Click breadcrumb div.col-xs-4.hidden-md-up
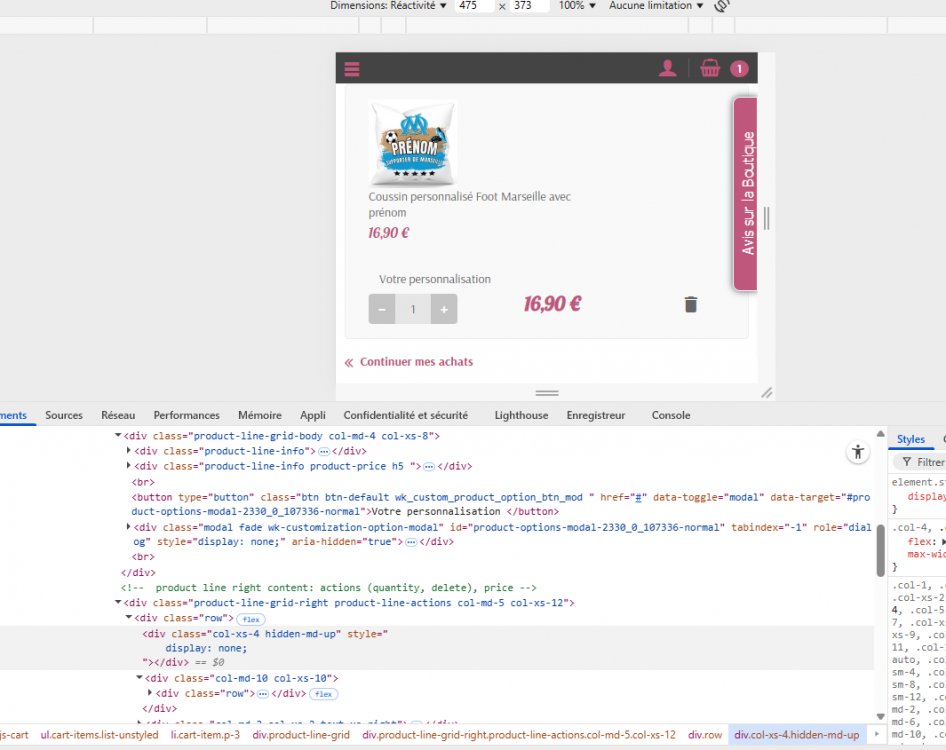This screenshot has width=946, height=750. [796, 735]
